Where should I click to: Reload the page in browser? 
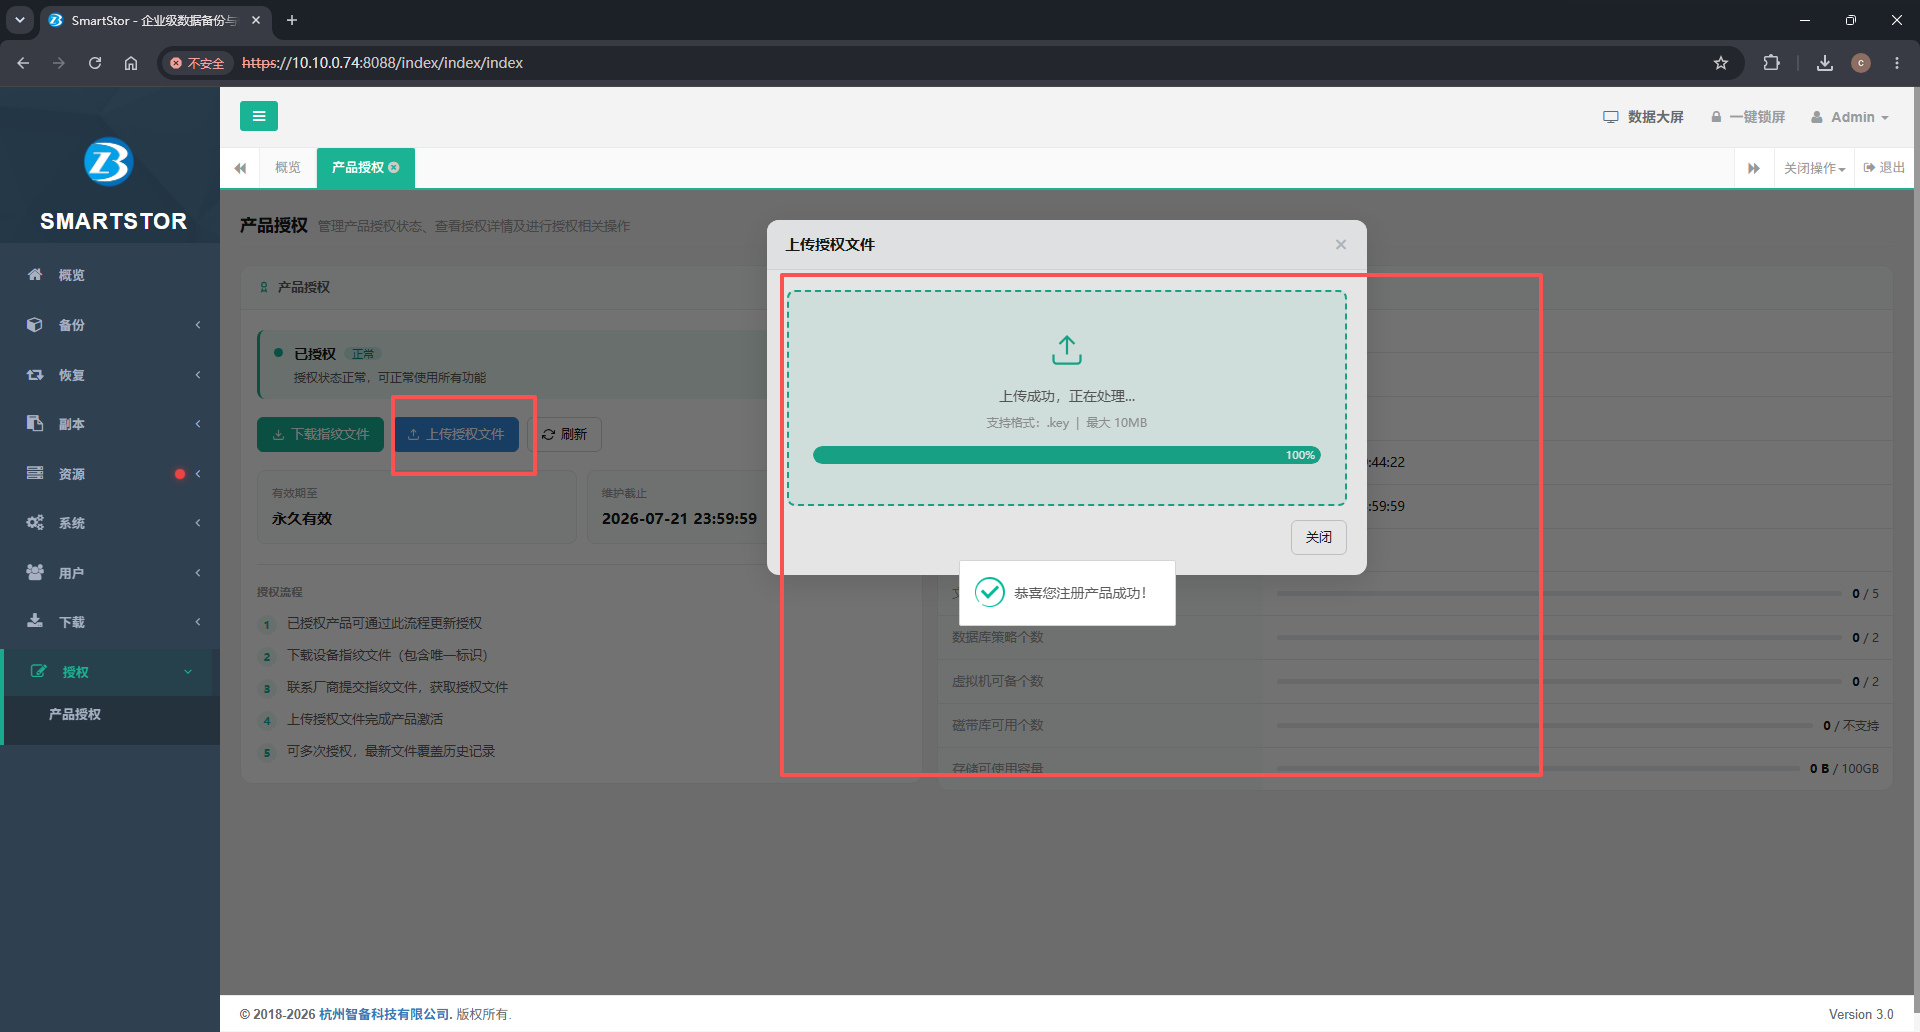[x=95, y=63]
